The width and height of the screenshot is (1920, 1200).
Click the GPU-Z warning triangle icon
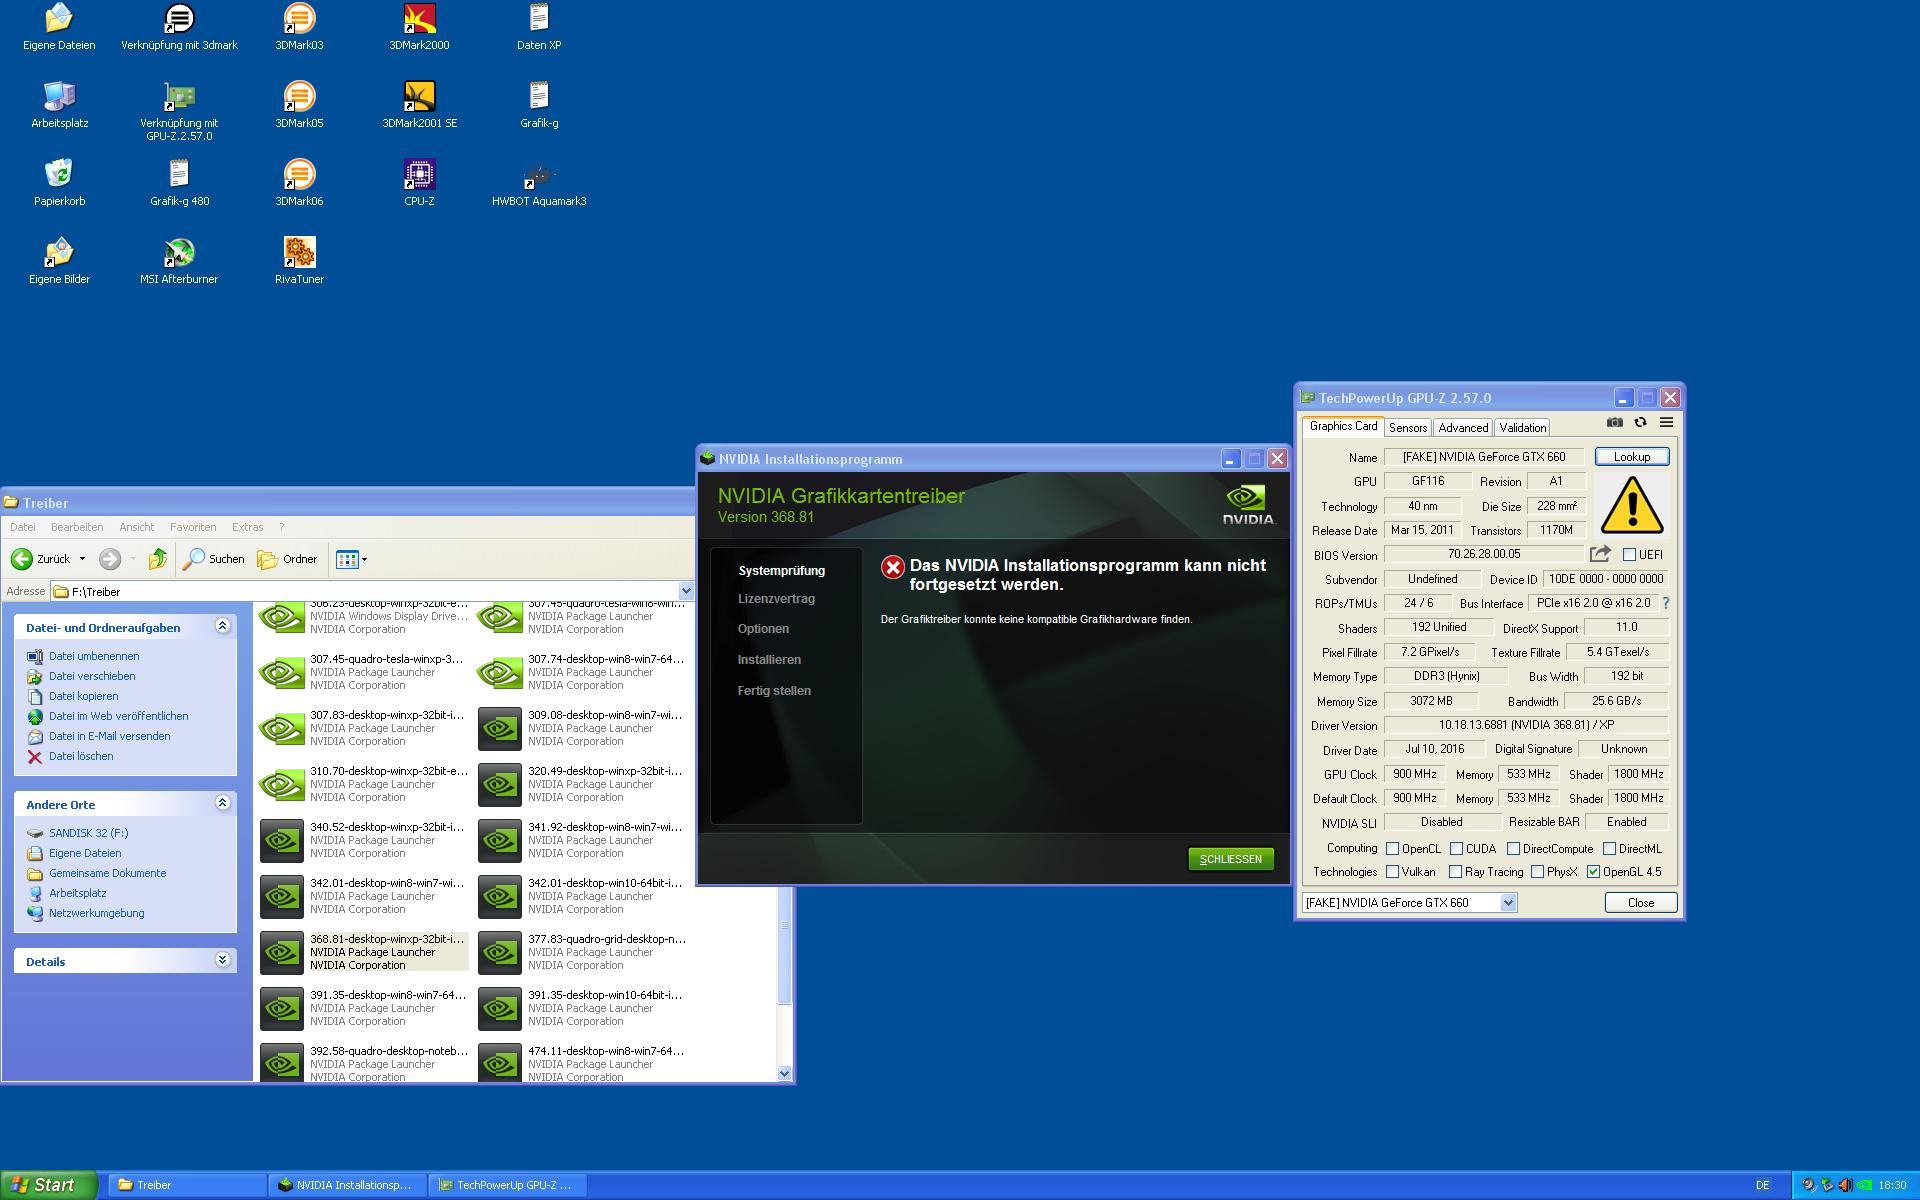coord(1632,505)
